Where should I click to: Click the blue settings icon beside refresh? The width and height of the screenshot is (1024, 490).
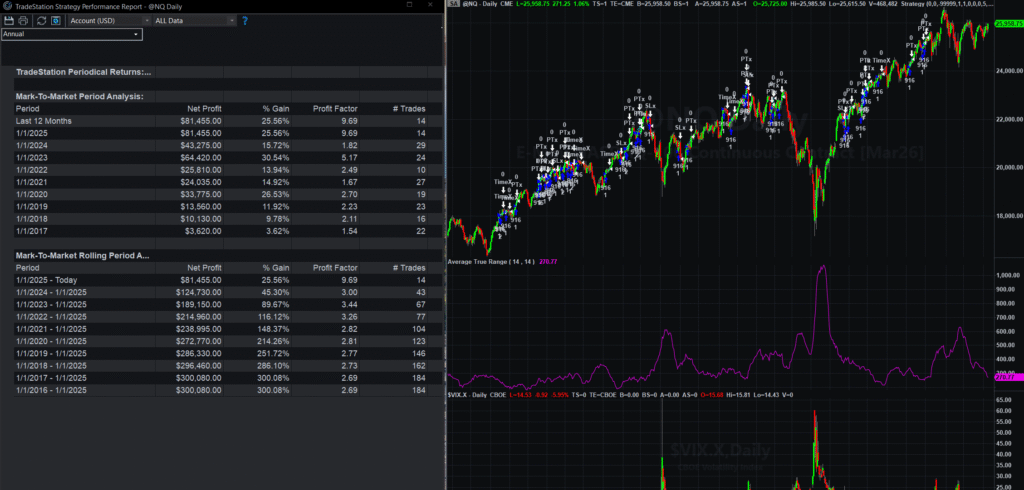click(x=55, y=20)
